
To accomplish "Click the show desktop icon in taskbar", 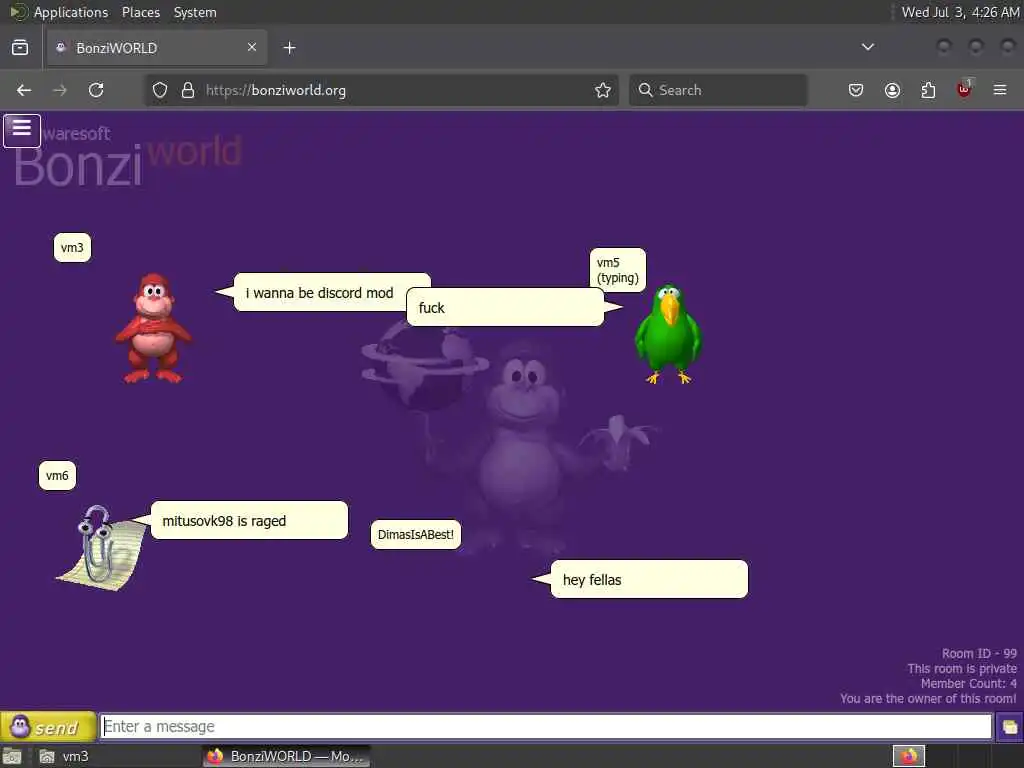I will pos(12,756).
